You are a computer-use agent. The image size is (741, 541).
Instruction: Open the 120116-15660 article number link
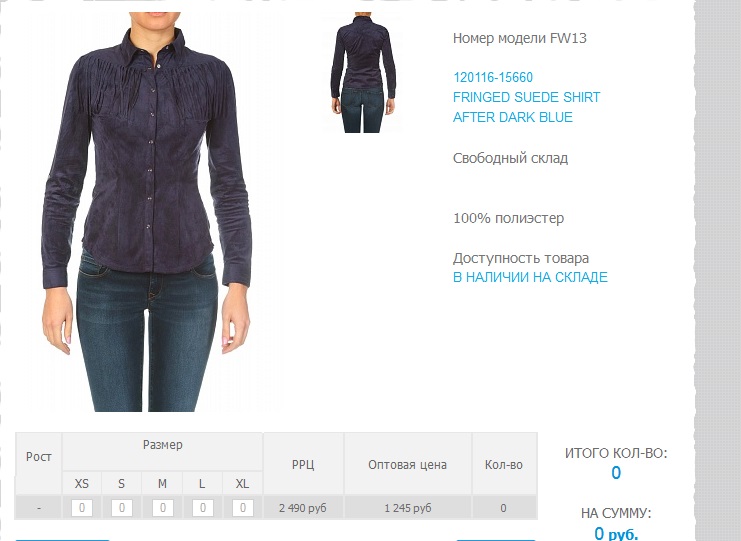pos(493,77)
